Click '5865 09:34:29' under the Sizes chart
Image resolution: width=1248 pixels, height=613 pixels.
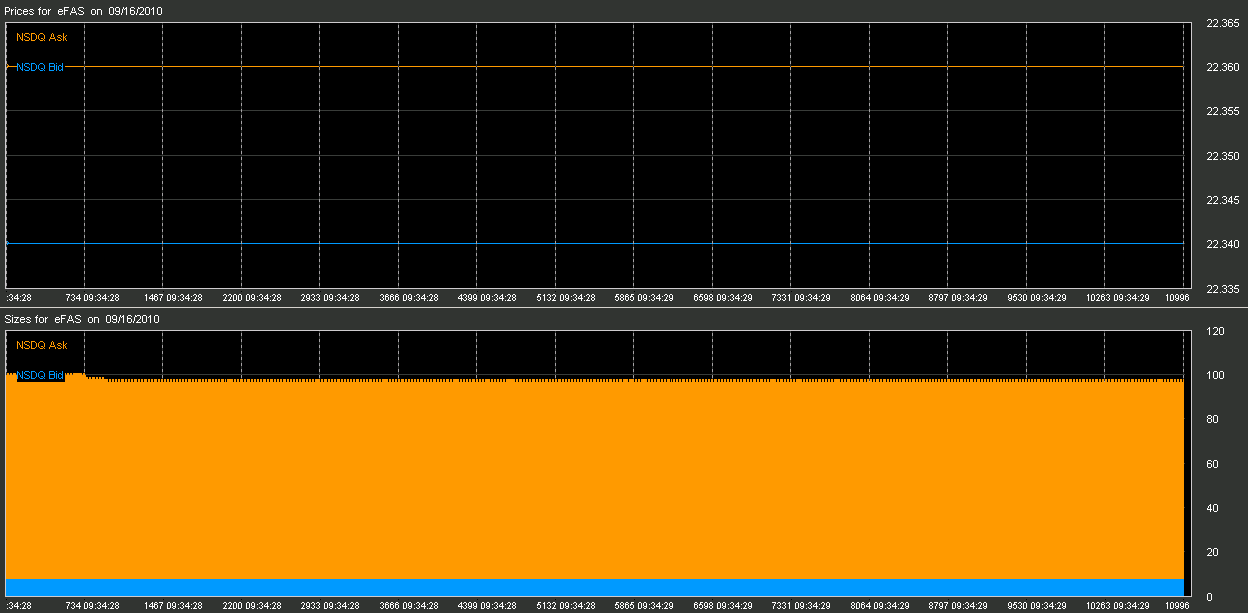pyautogui.click(x=644, y=606)
